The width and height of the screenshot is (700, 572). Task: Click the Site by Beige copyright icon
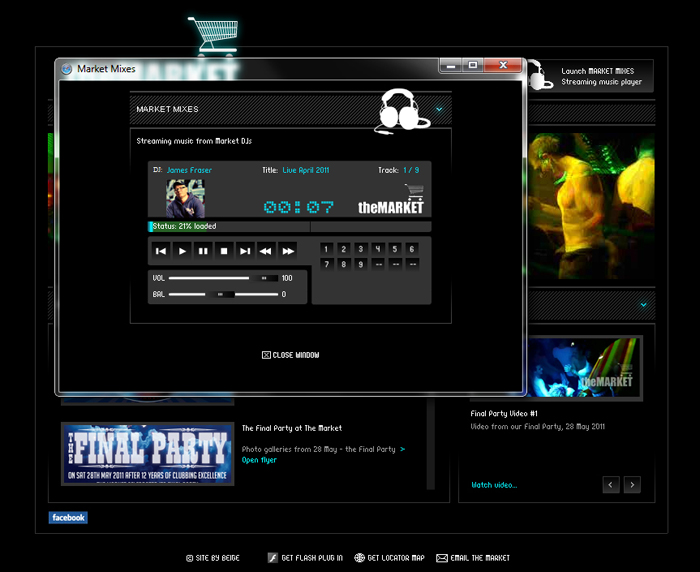189,558
